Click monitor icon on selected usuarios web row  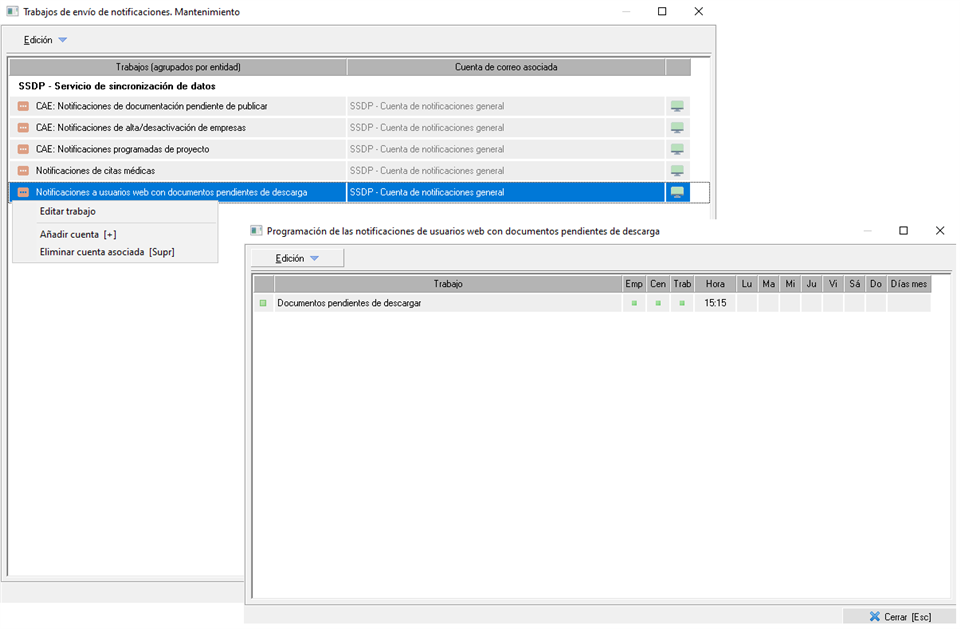[677, 192]
